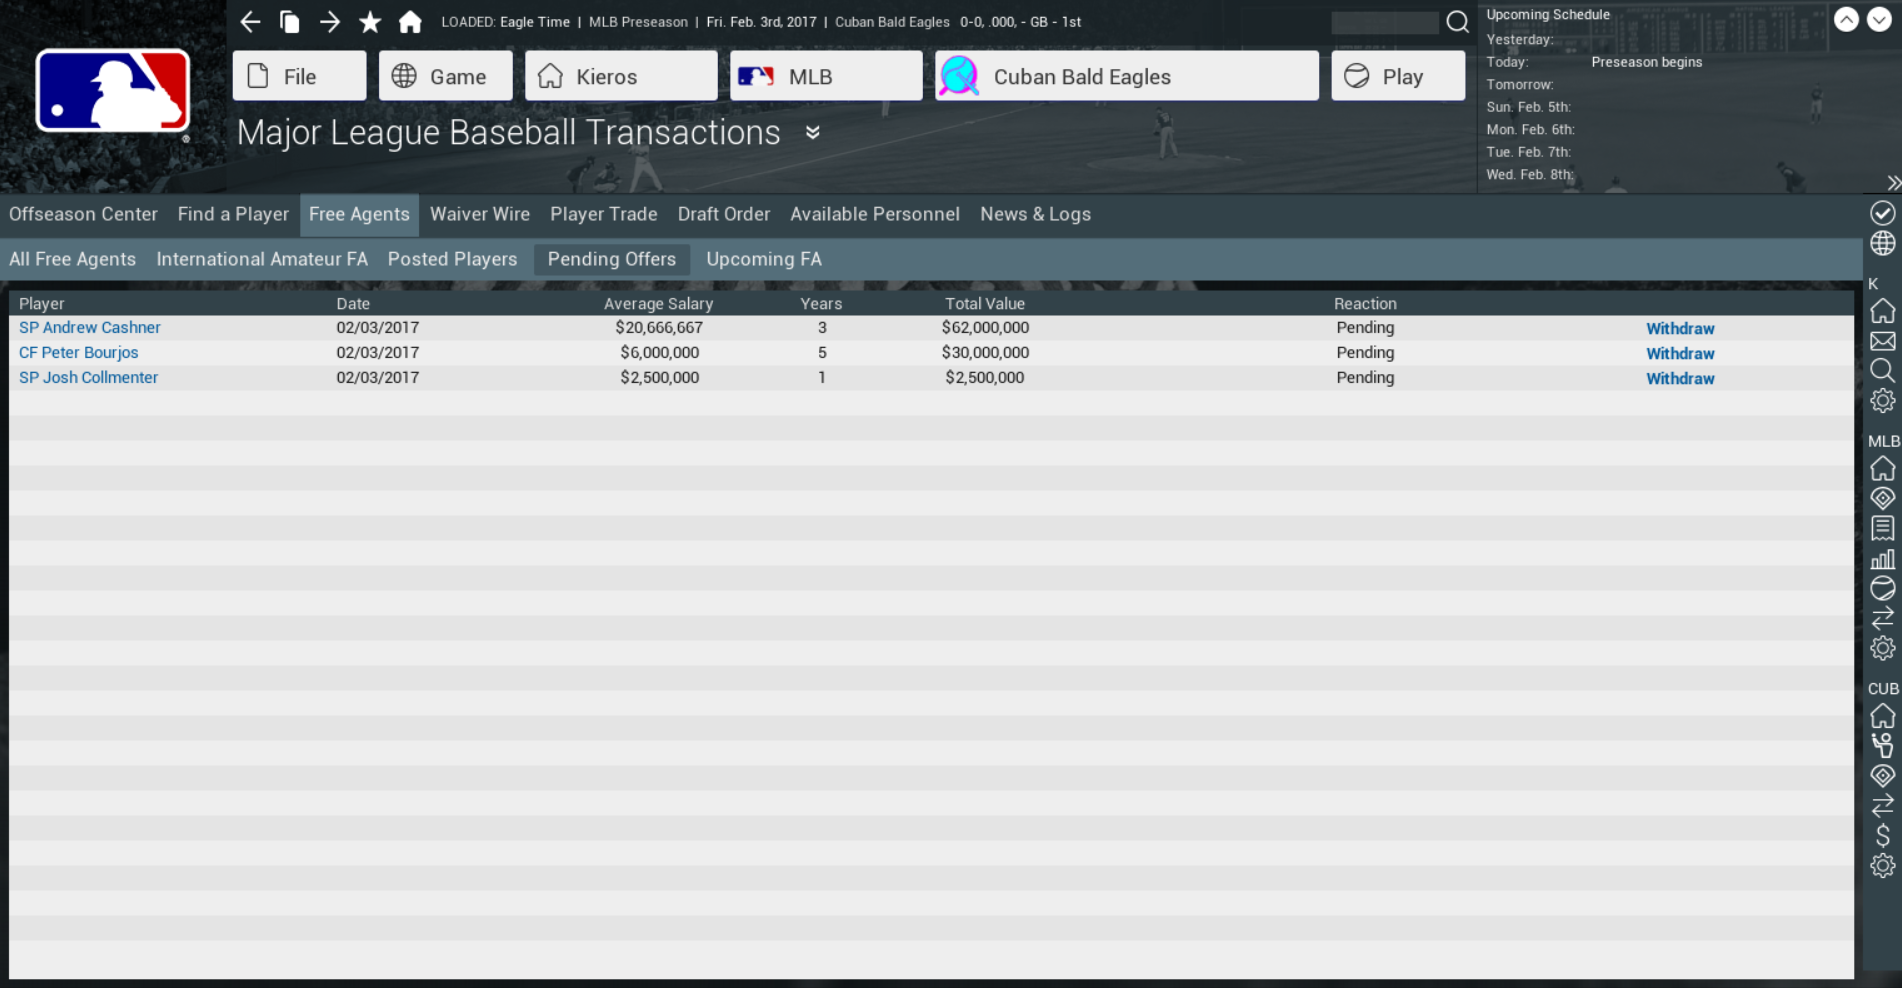Open the Game menu
The image size is (1902, 988).
(x=445, y=76)
